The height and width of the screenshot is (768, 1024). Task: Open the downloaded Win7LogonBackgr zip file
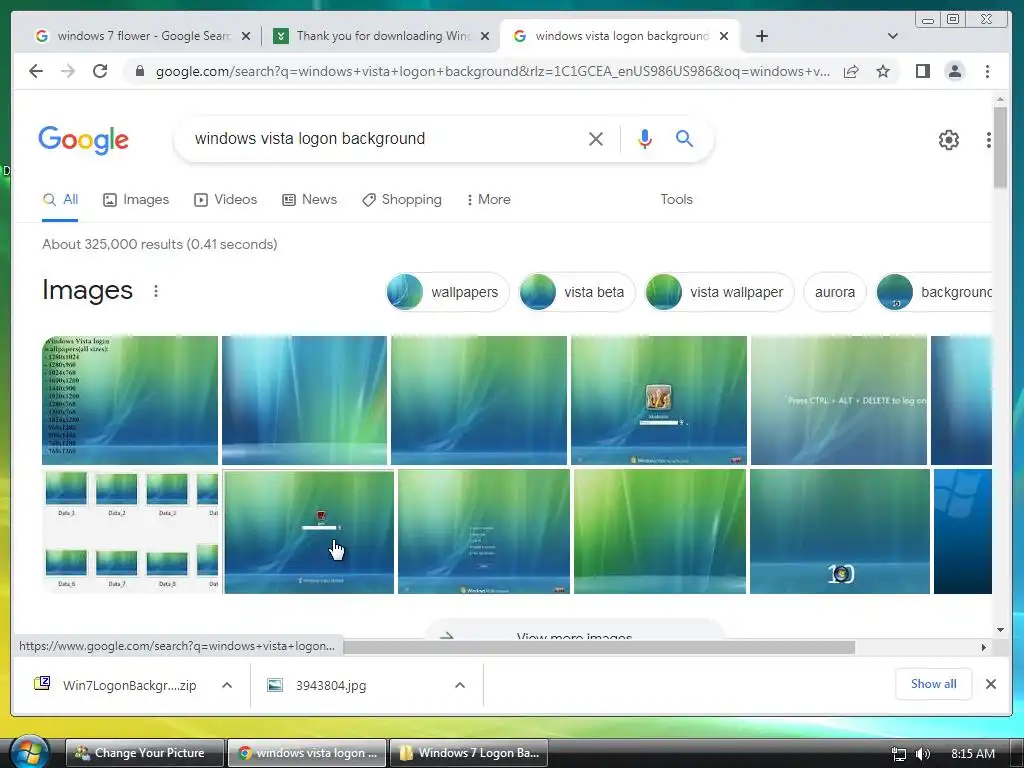pos(116,685)
